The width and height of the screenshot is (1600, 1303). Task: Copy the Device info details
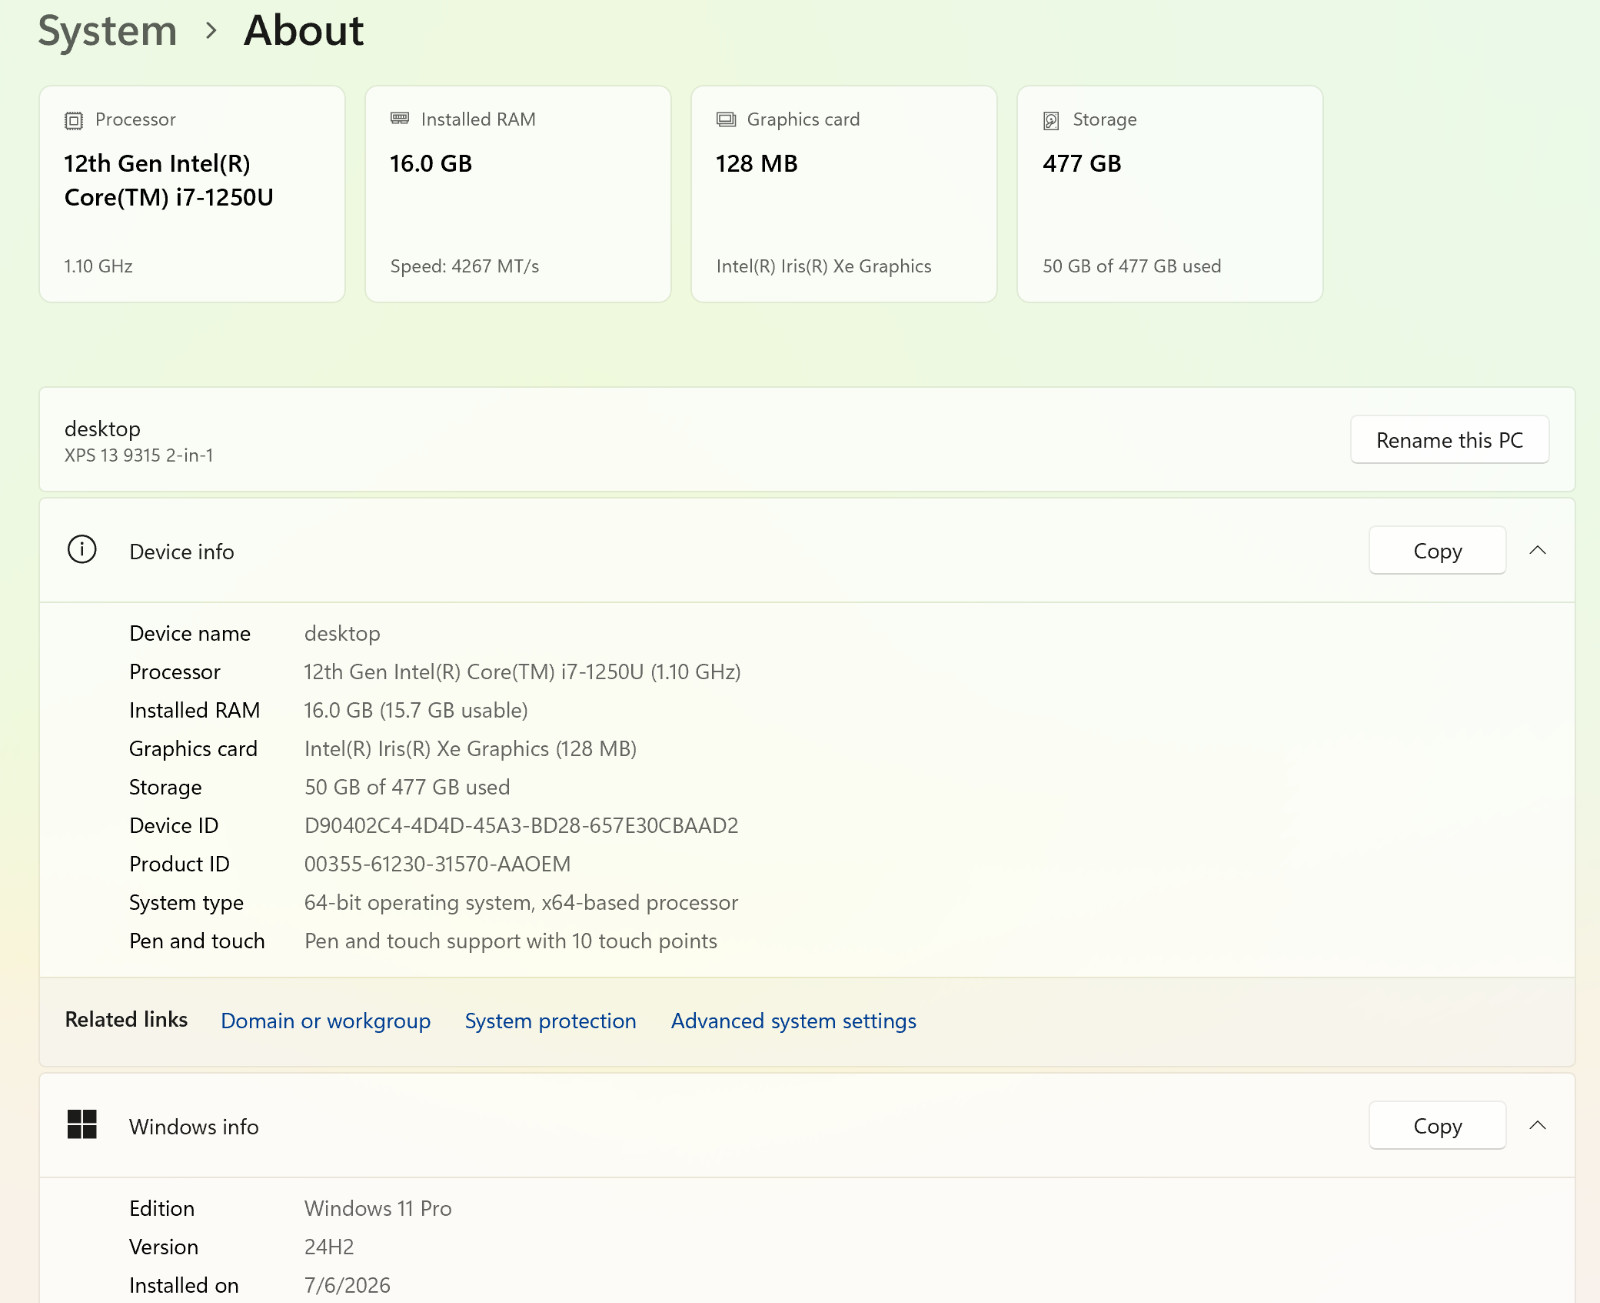1438,550
